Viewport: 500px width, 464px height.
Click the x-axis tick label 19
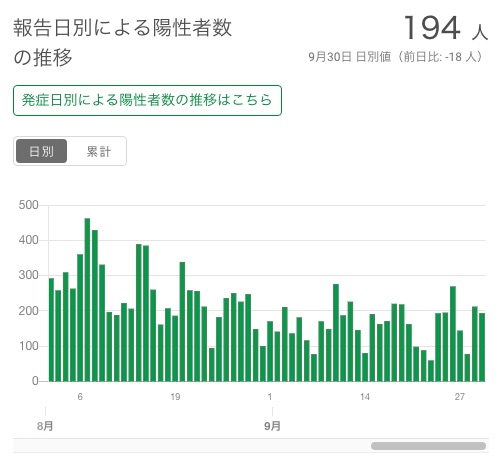[x=175, y=397]
